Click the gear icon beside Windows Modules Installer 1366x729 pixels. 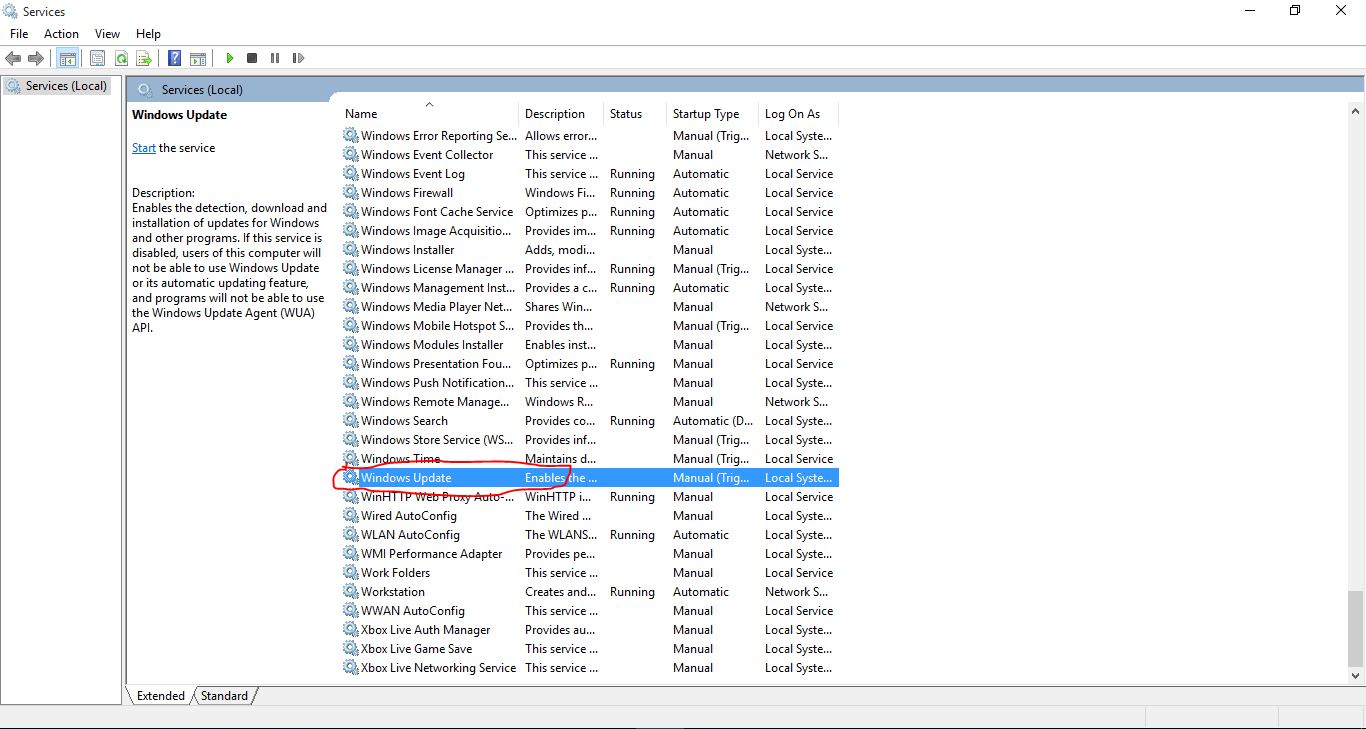(351, 345)
